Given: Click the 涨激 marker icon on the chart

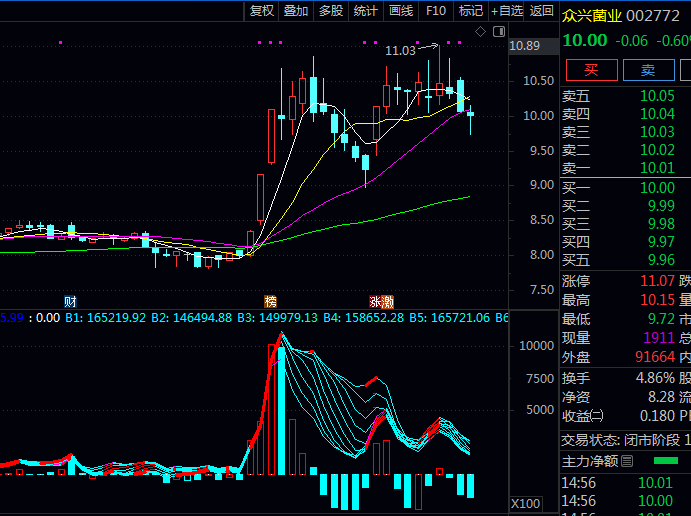Looking at the screenshot, I should point(380,301).
